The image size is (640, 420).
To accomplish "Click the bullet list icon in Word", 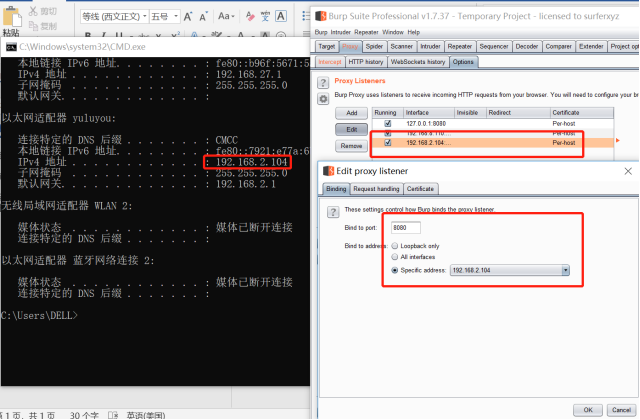I will click(x=306, y=16).
